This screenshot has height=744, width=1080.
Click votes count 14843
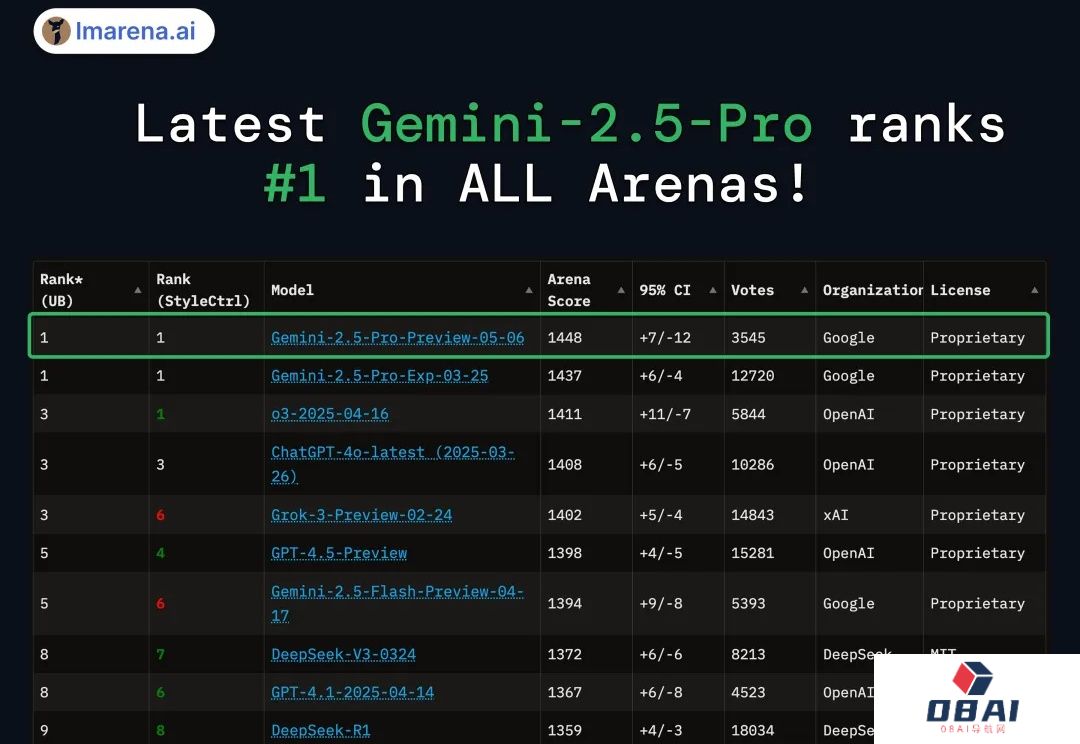point(753,515)
